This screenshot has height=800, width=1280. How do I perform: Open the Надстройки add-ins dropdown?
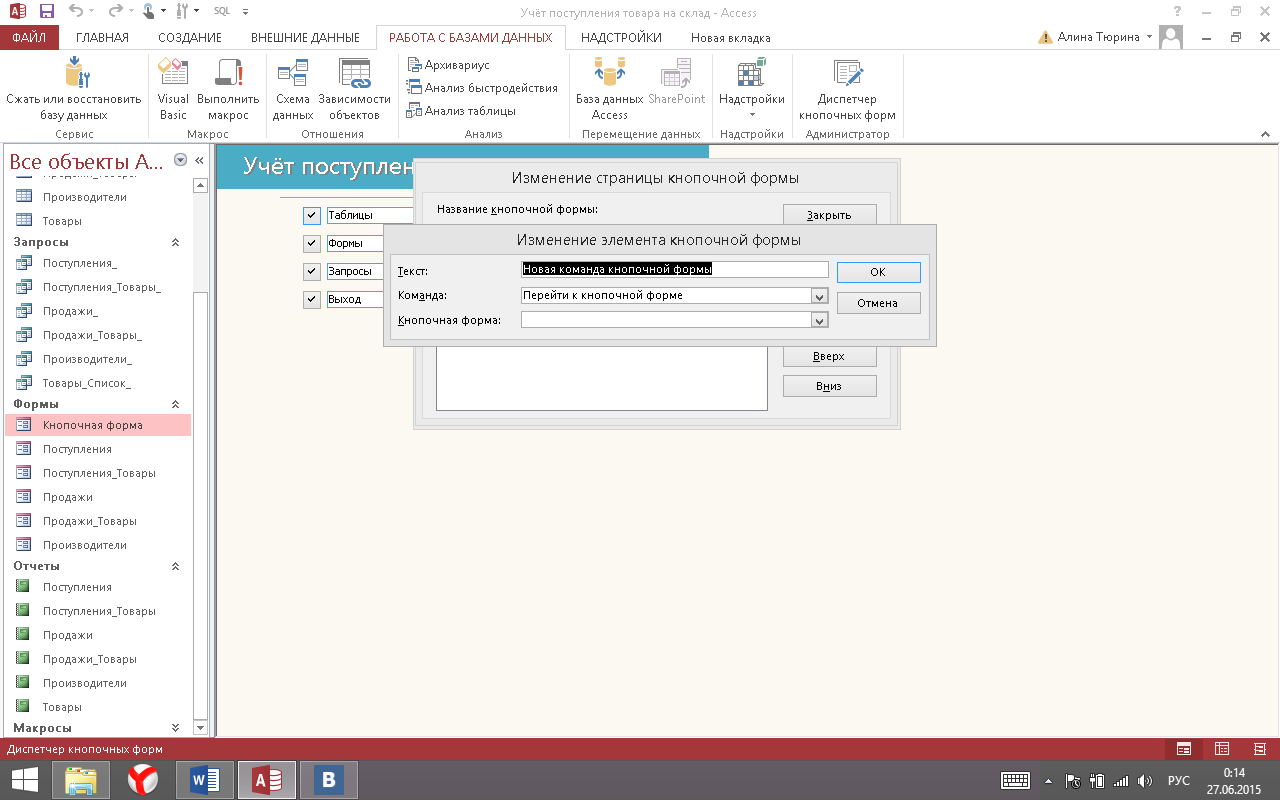coord(752,90)
